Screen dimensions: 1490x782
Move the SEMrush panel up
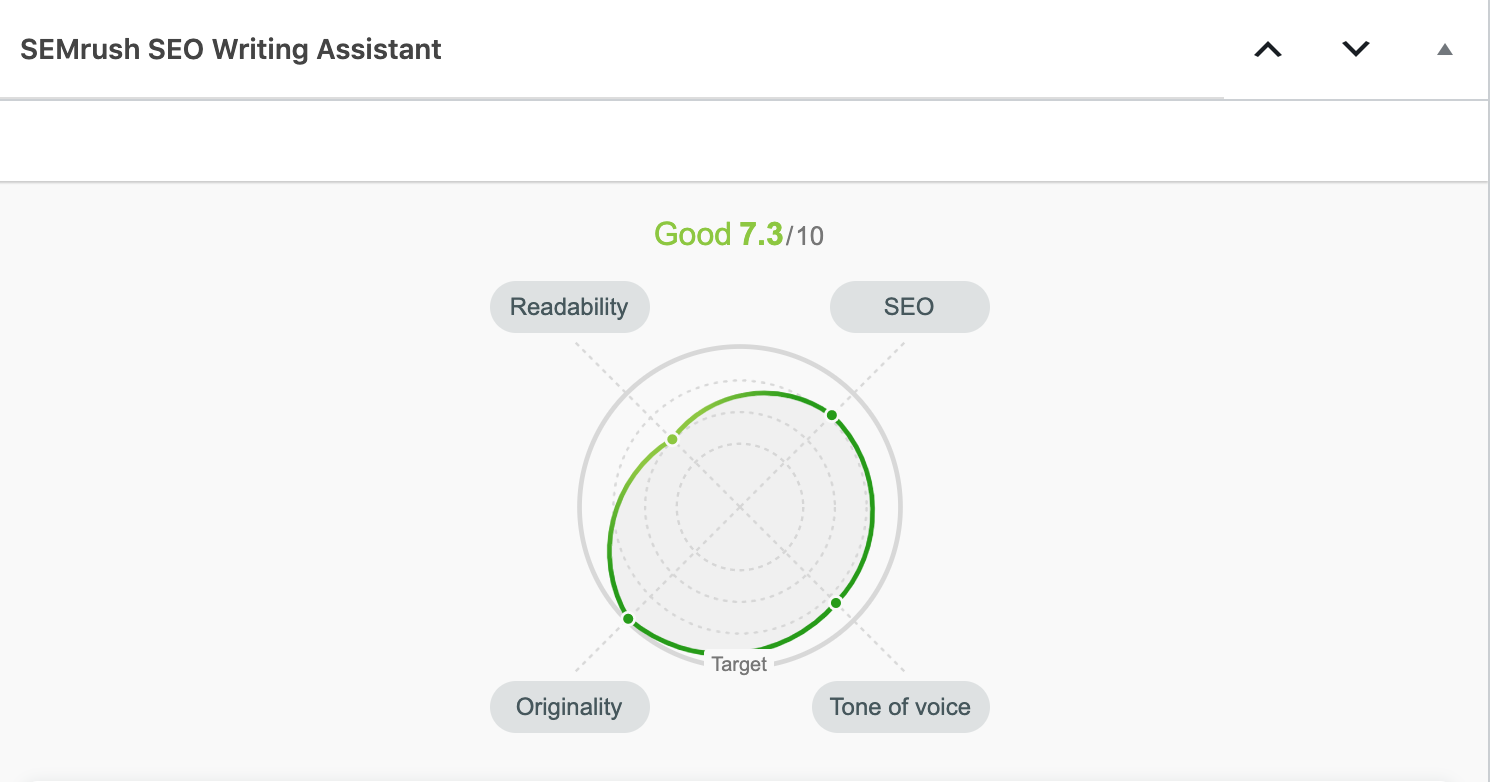[x=1268, y=49]
